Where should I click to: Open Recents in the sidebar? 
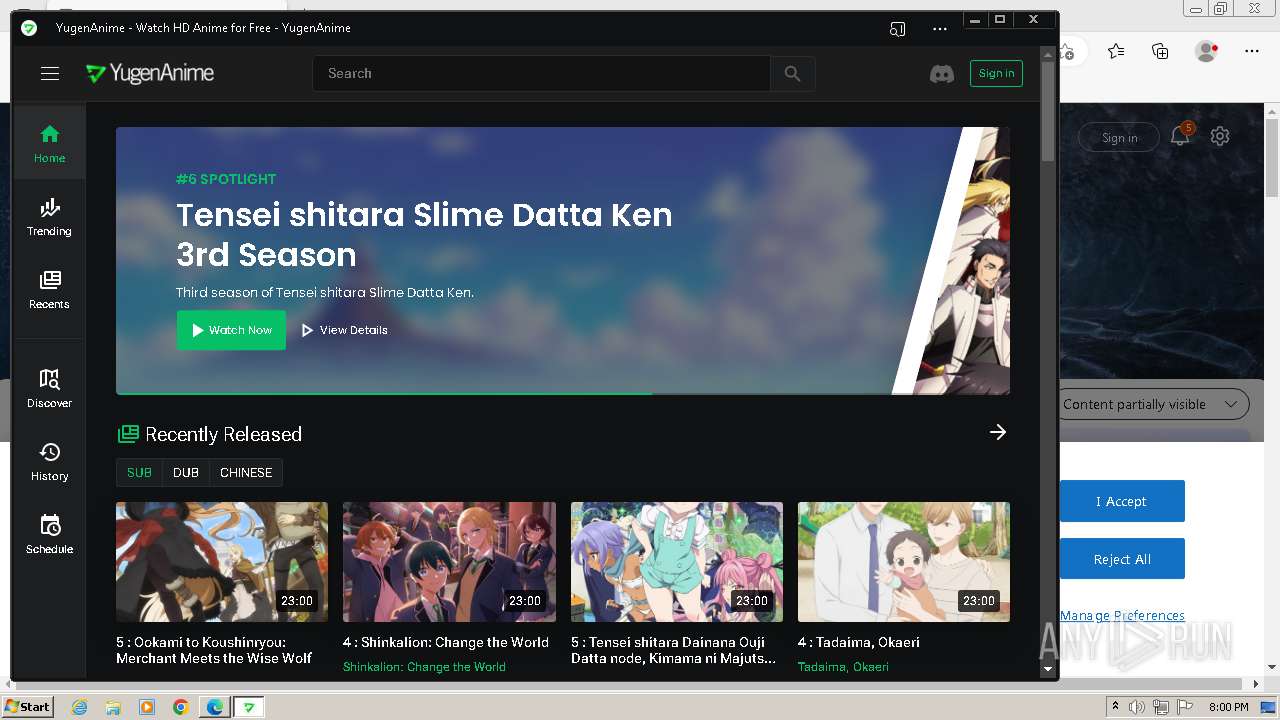49,290
